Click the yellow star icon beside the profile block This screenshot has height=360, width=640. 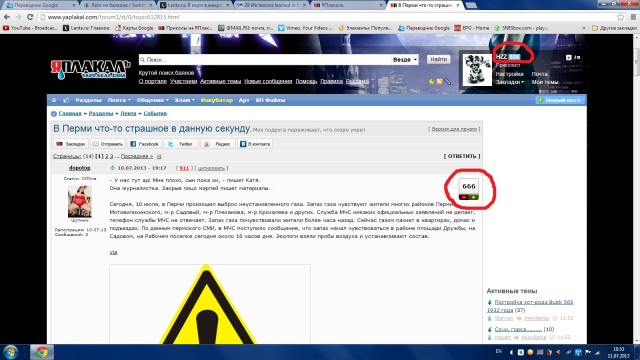(x=431, y=82)
